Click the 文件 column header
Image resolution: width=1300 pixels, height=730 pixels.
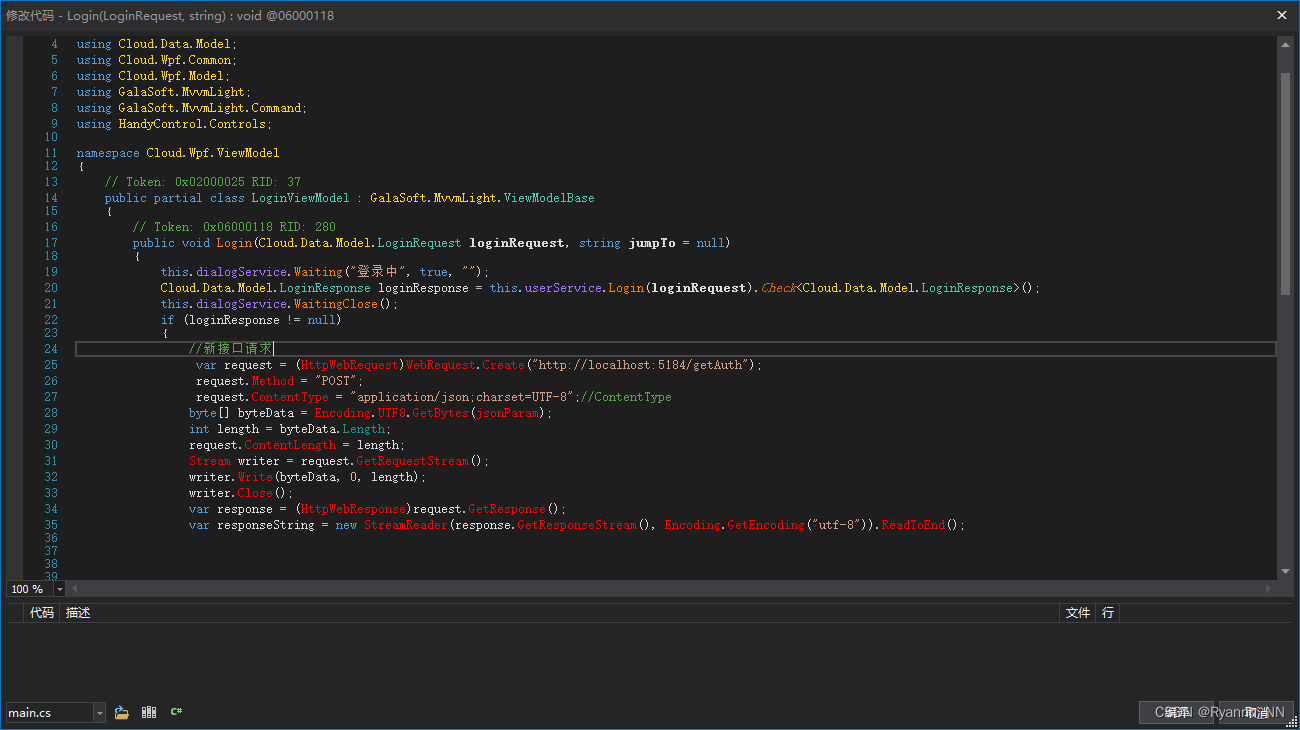click(1077, 612)
